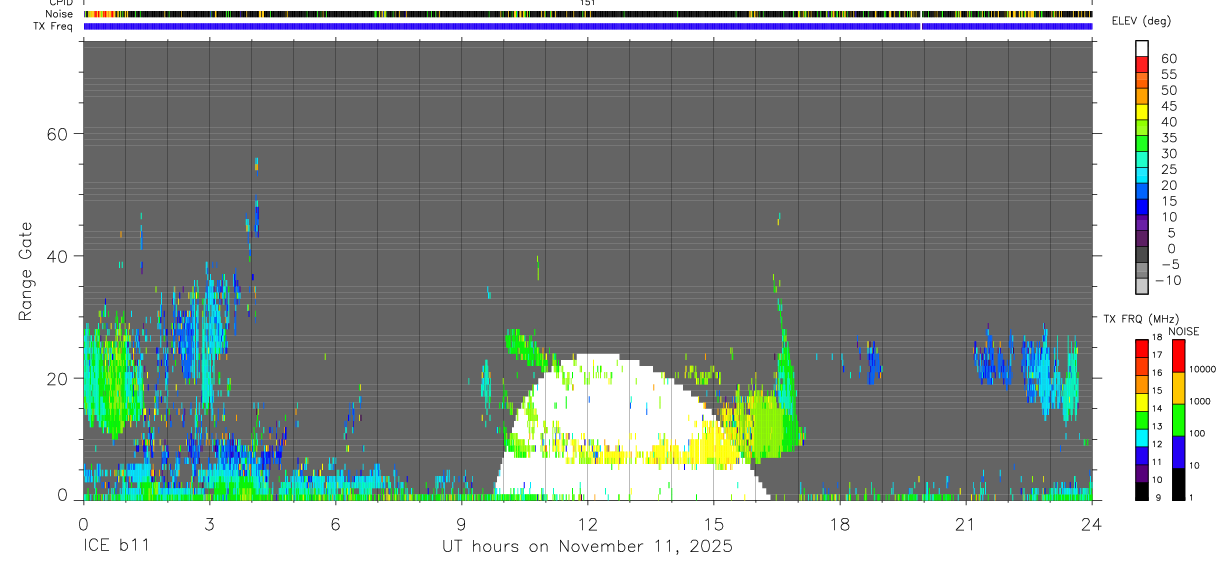1228x567 pixels.
Task: Click the 'UT hours on November 11, 2025' axis title
Action: (x=588, y=547)
